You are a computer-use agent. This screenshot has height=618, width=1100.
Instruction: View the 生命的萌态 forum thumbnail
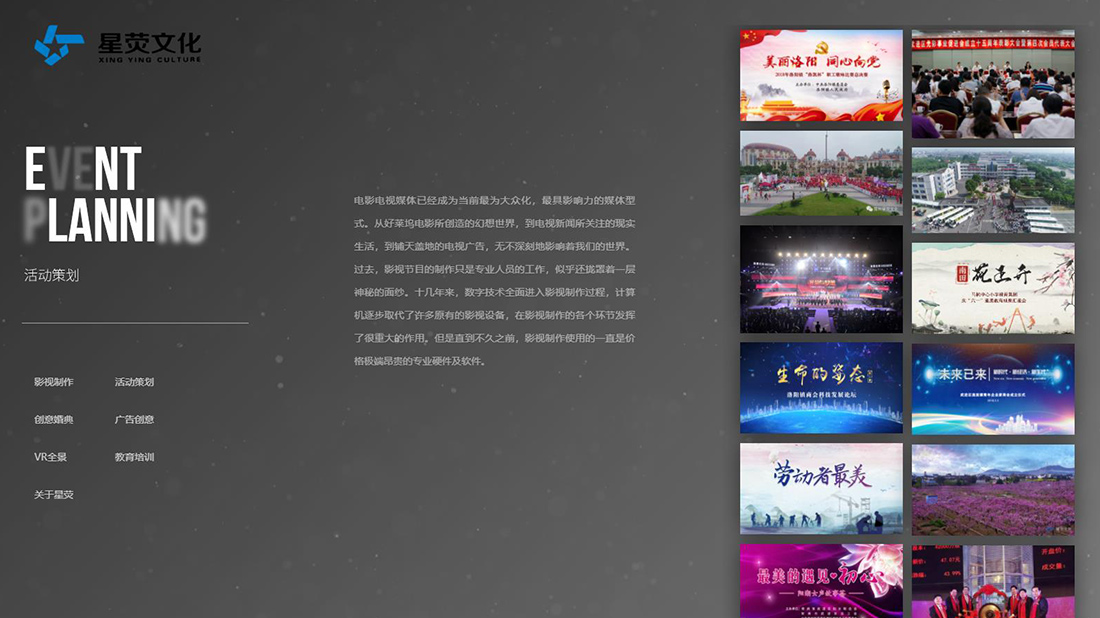[821, 388]
